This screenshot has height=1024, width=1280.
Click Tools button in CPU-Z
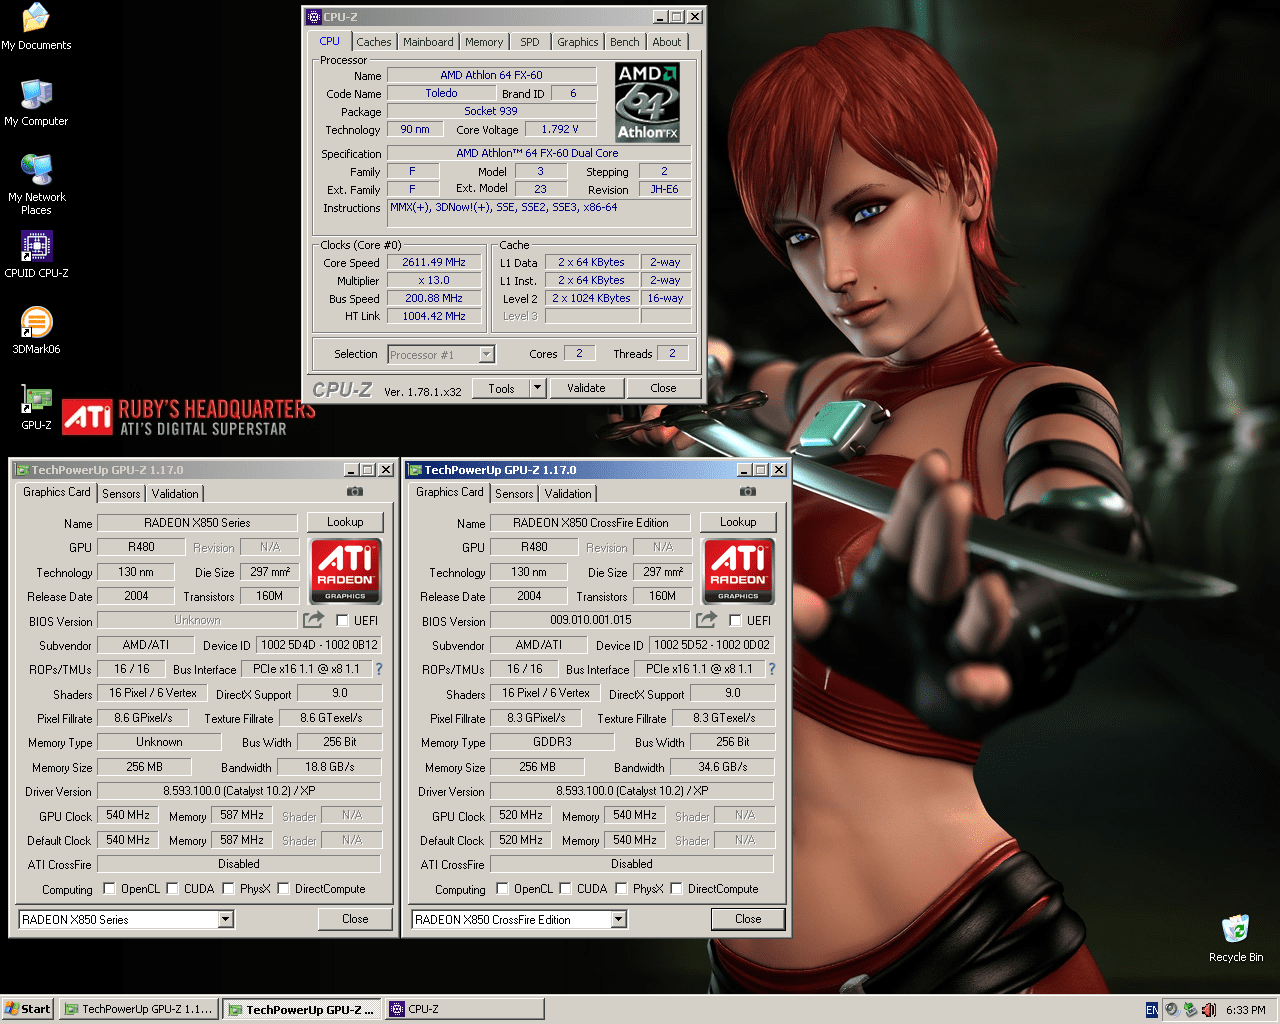pos(502,388)
